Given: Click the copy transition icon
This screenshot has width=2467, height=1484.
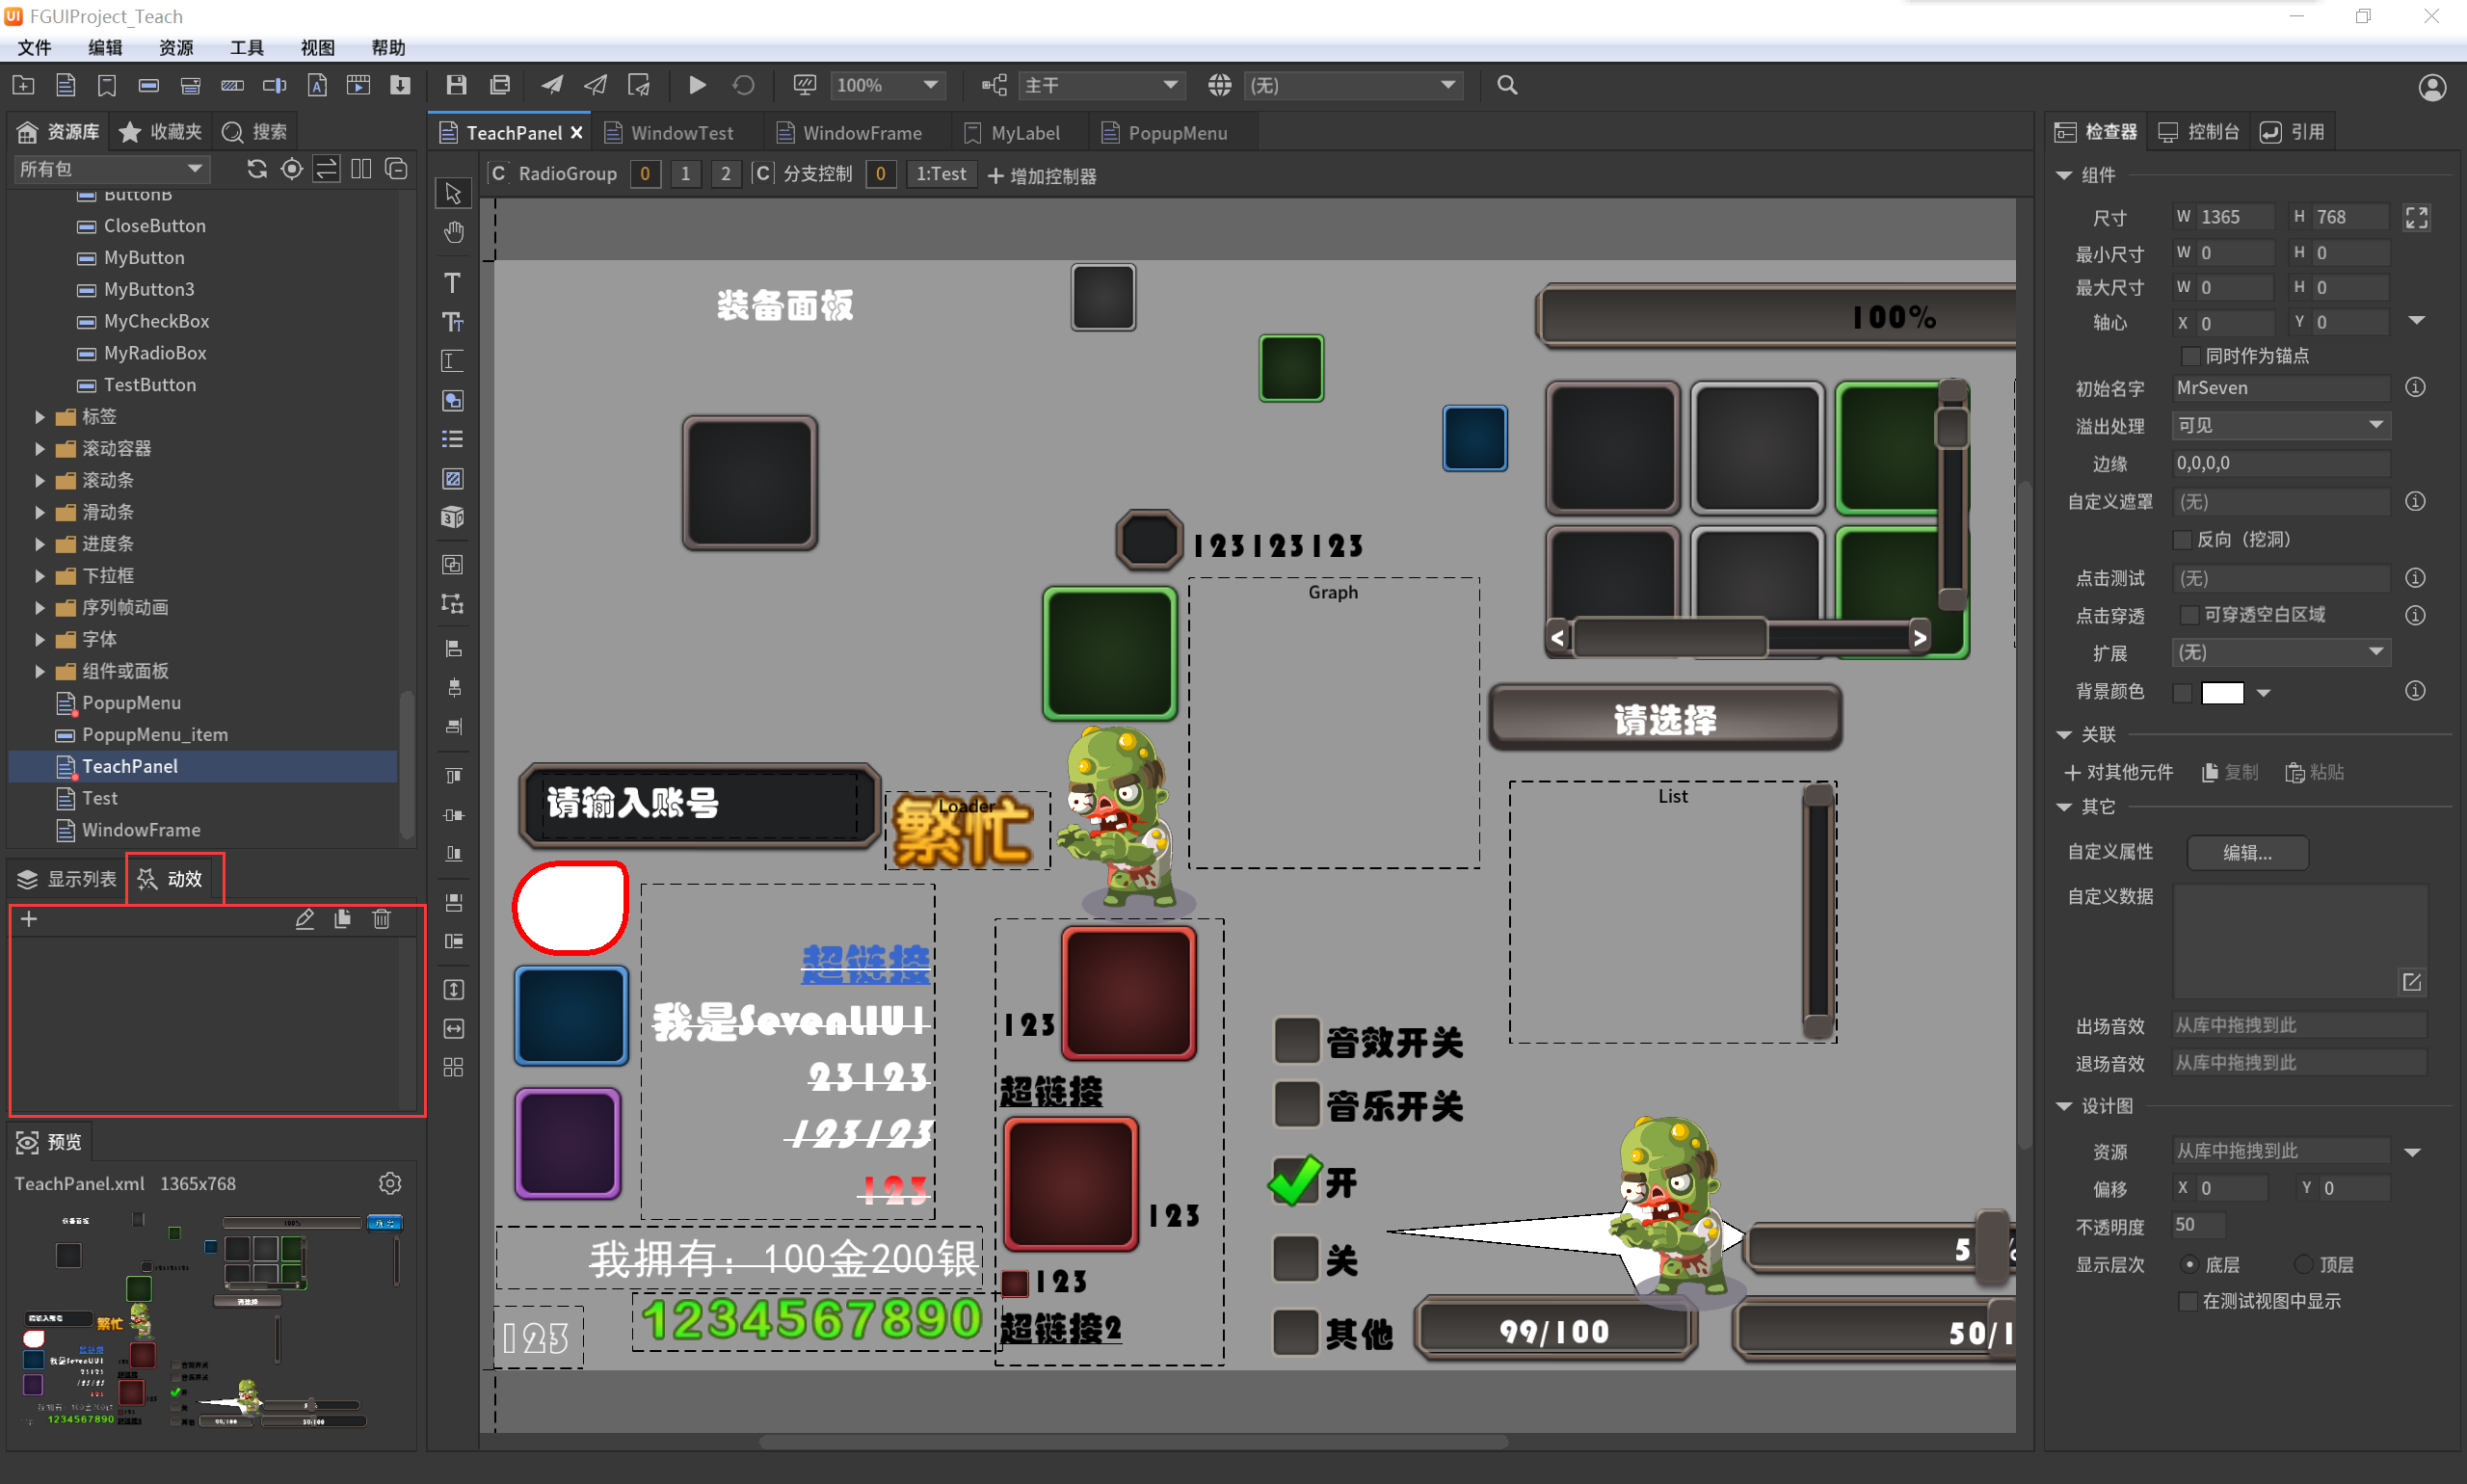Looking at the screenshot, I should 343,919.
